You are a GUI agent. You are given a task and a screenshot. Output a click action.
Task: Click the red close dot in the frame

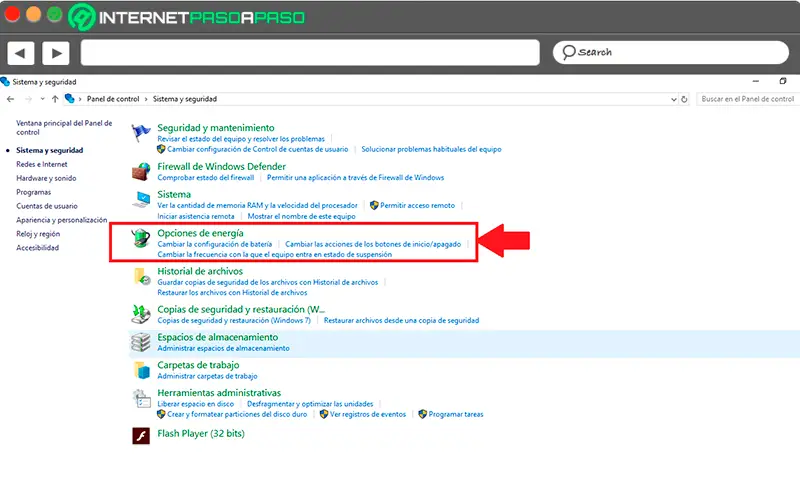12,14
